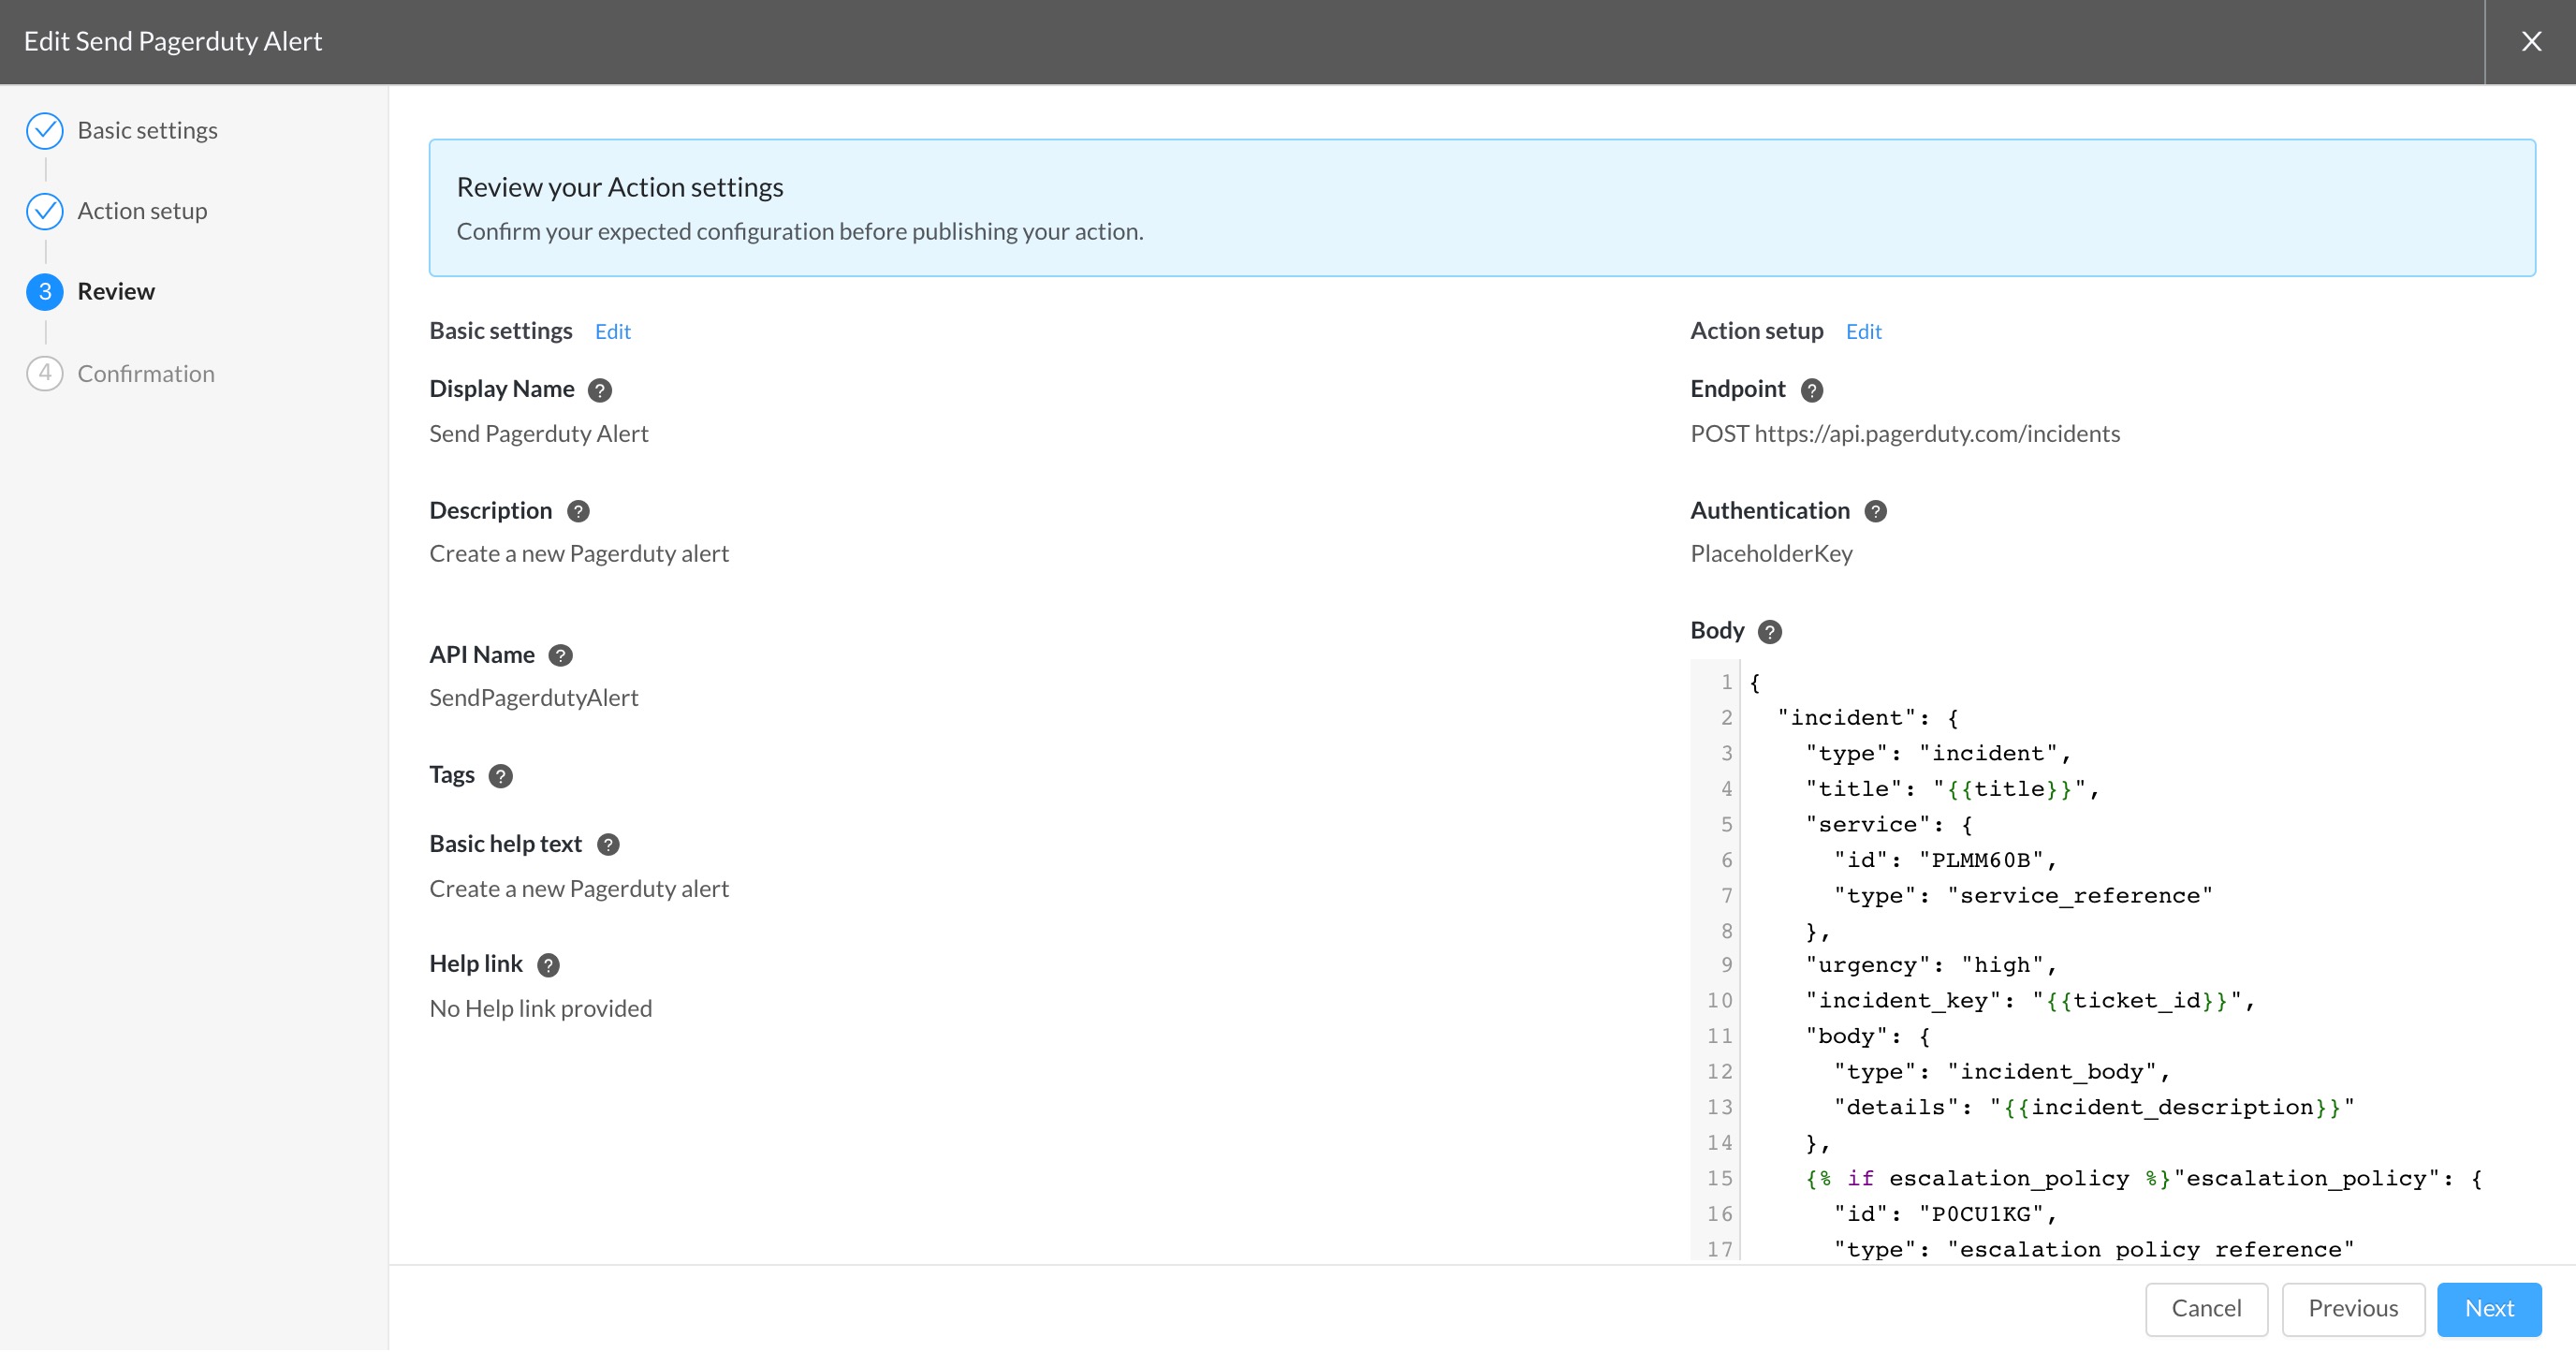
Task: Click the Send Pagerduty Alert display name value
Action: (x=539, y=434)
